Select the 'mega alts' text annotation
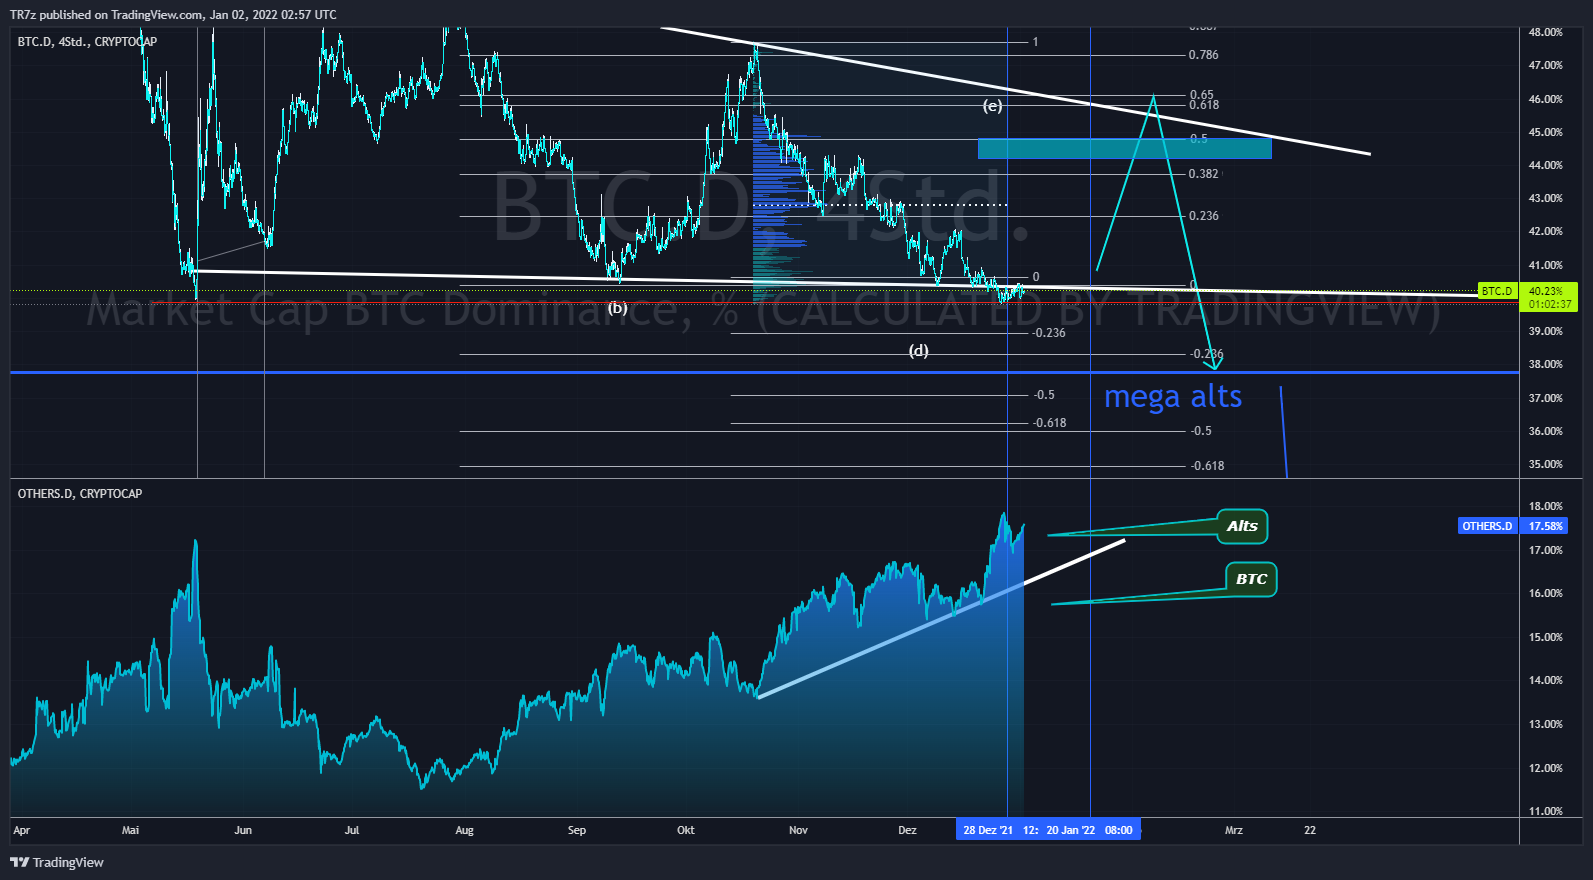The width and height of the screenshot is (1593, 880). tap(1173, 397)
